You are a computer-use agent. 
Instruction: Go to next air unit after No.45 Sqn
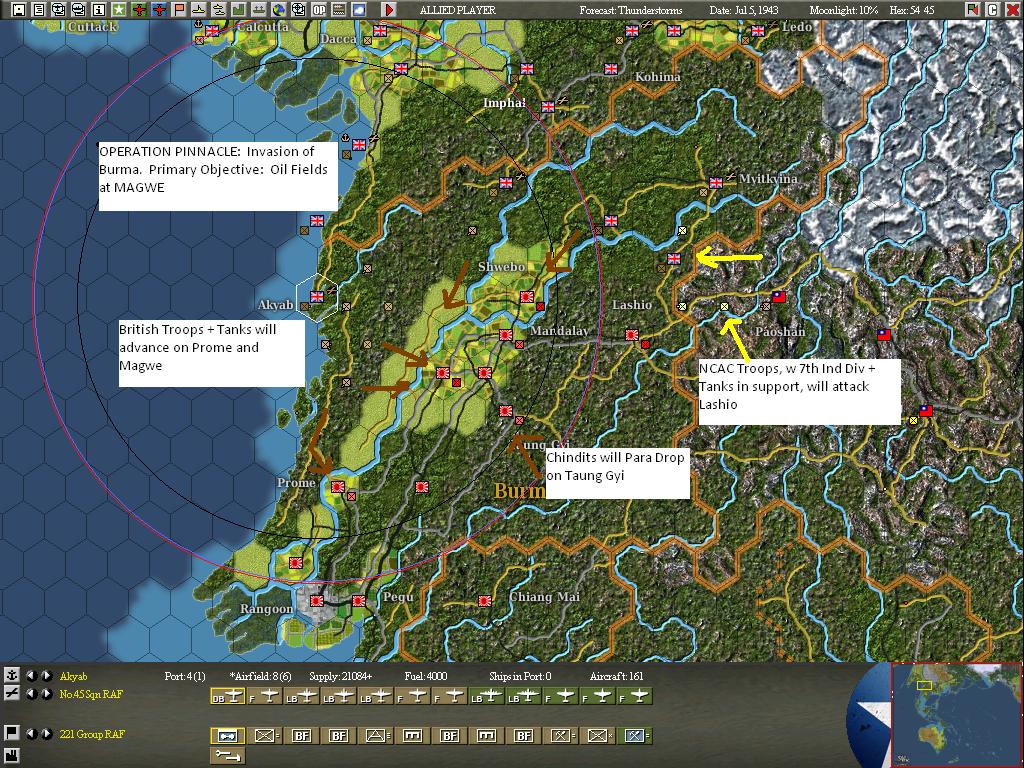click(46, 694)
